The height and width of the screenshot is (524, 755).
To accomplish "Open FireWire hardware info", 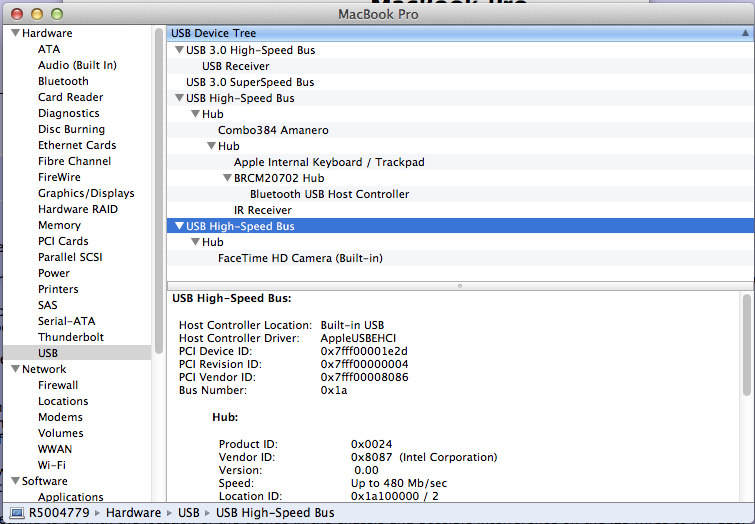I will click(59, 177).
